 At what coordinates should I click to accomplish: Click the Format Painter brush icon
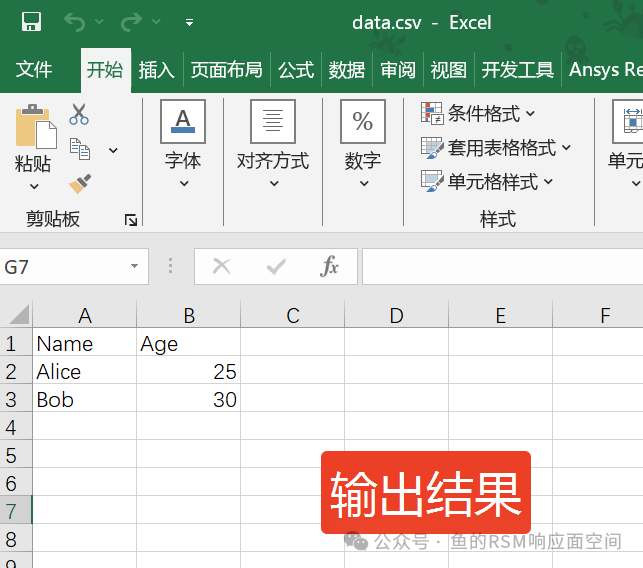(80, 184)
